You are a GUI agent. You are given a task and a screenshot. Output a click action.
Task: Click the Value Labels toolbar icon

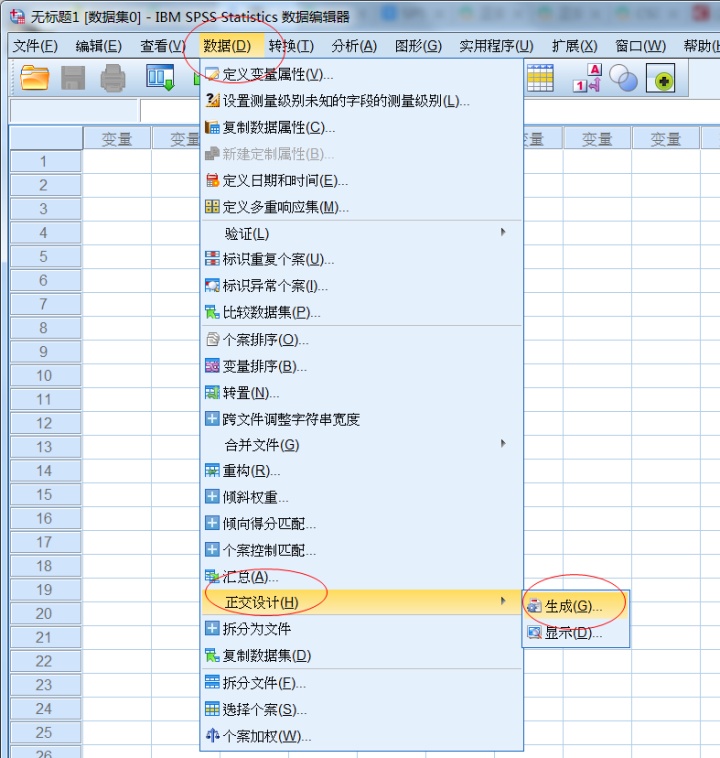point(587,78)
